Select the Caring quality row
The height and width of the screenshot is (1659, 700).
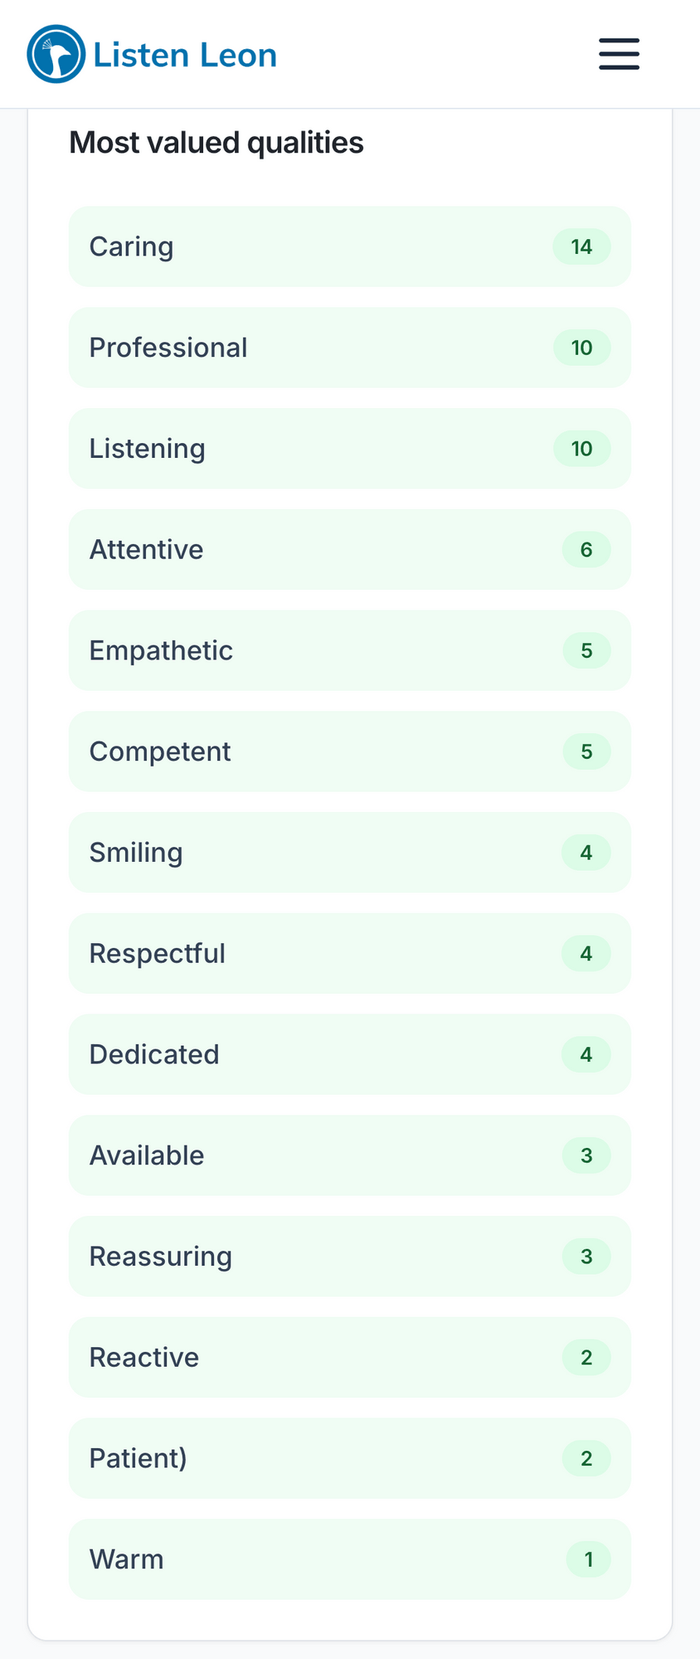(349, 247)
